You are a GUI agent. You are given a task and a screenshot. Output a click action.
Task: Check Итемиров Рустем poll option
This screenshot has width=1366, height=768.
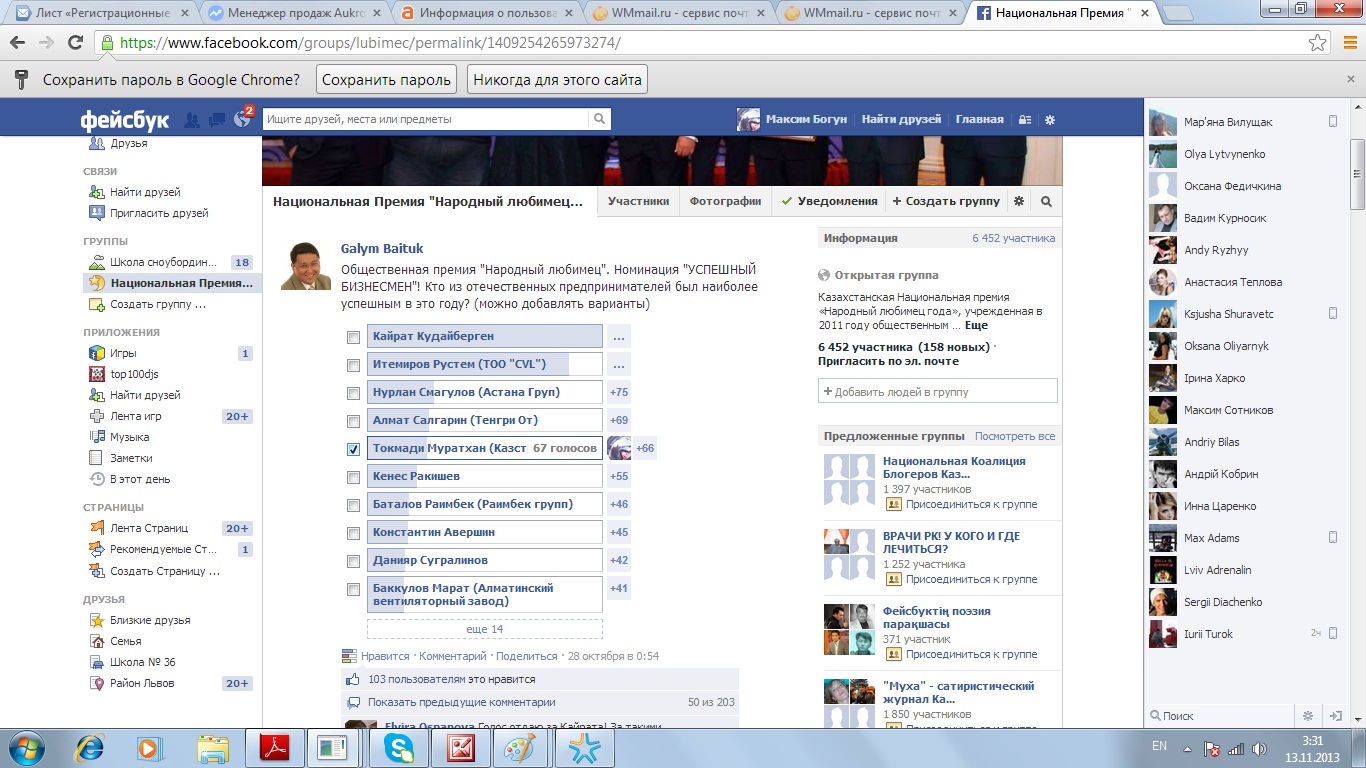click(x=353, y=365)
